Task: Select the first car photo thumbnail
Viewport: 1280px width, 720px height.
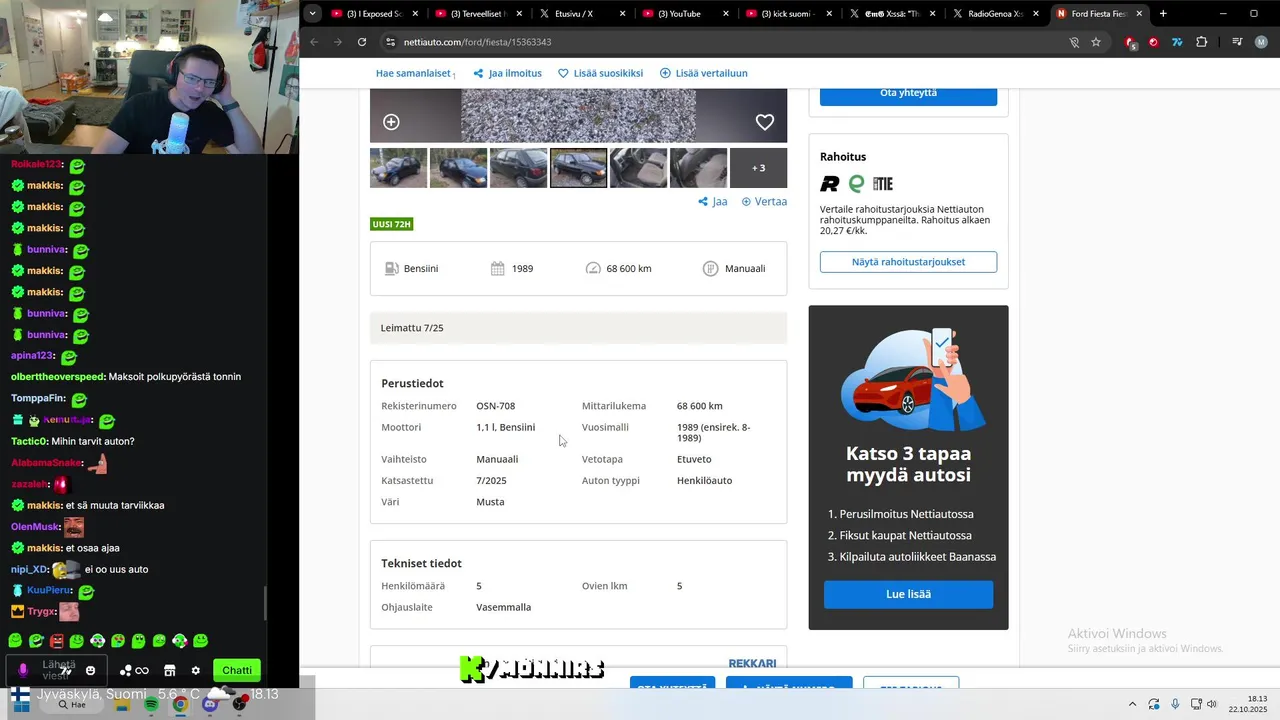Action: pos(398,168)
